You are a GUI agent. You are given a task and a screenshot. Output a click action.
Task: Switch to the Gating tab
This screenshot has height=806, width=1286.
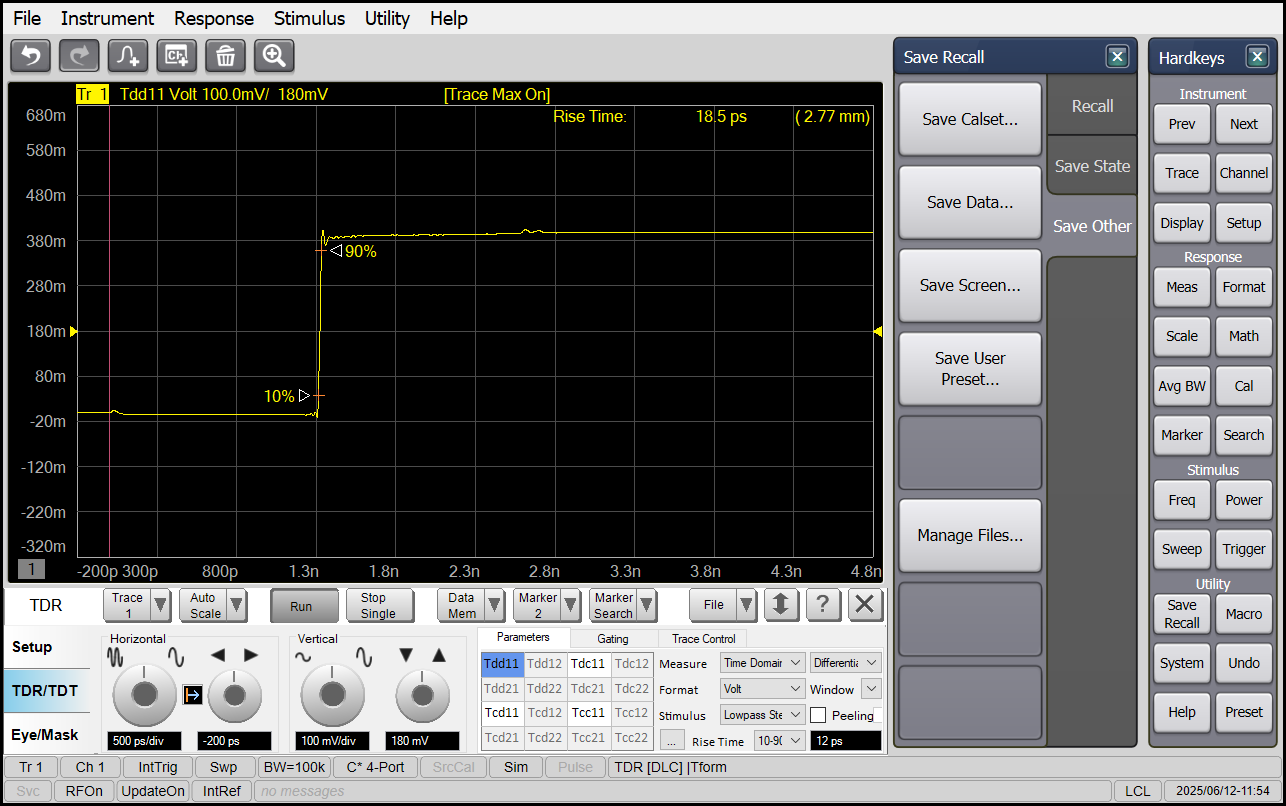point(613,638)
